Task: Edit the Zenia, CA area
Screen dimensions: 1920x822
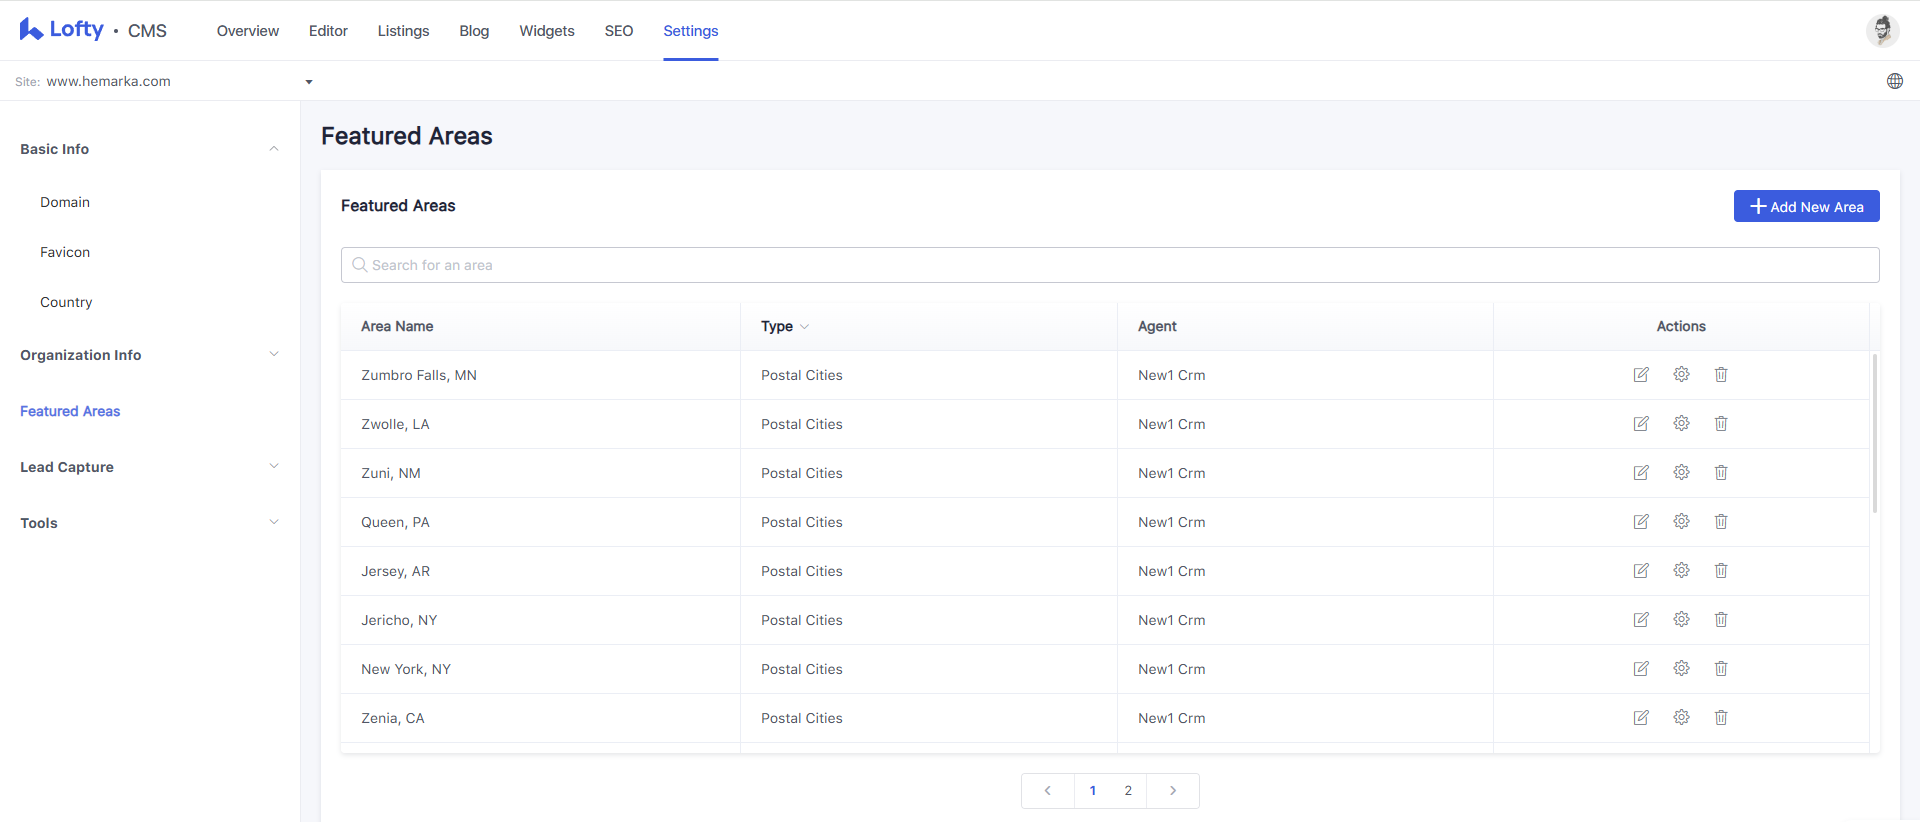Action: coord(1641,718)
